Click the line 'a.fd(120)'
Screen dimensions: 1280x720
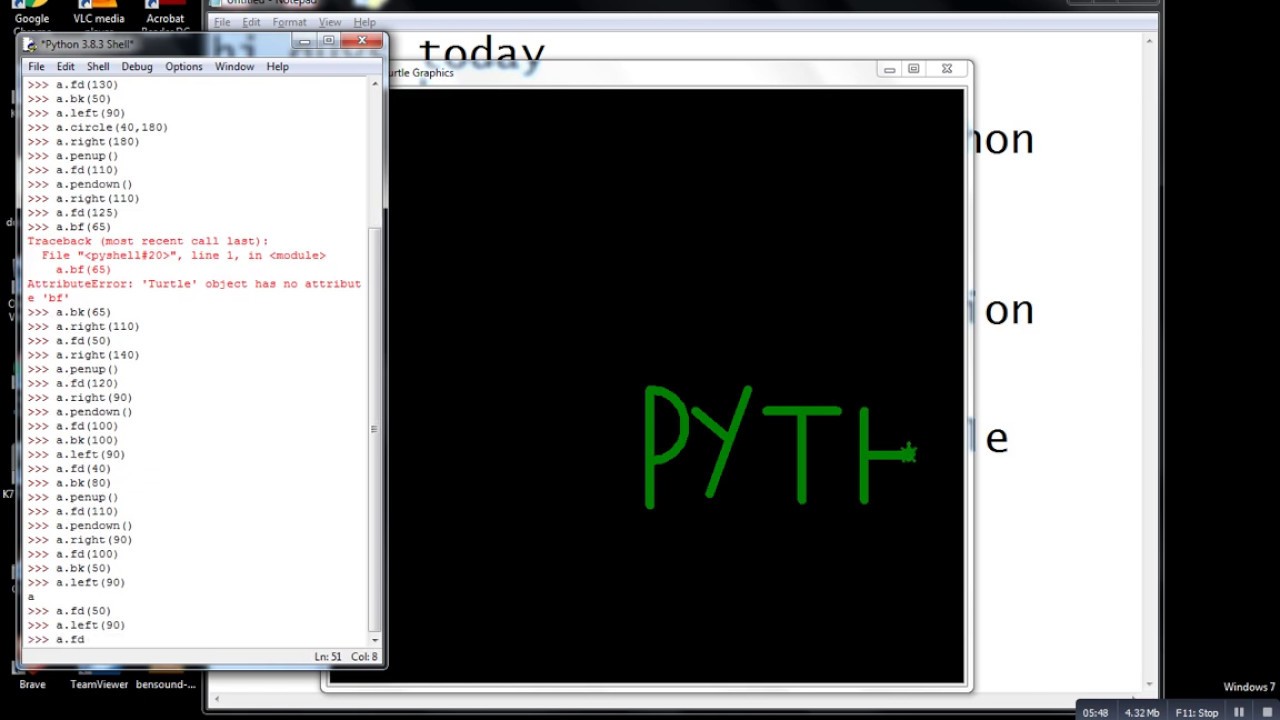(x=86, y=384)
